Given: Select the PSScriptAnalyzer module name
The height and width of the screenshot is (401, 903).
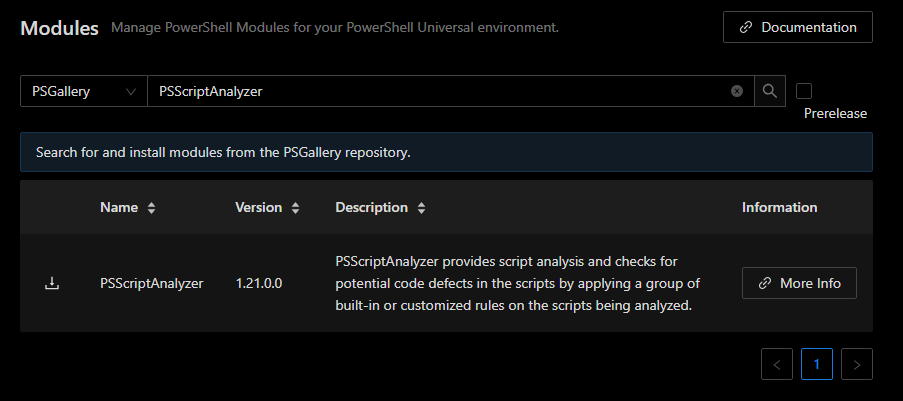Looking at the screenshot, I should pyautogui.click(x=151, y=283).
